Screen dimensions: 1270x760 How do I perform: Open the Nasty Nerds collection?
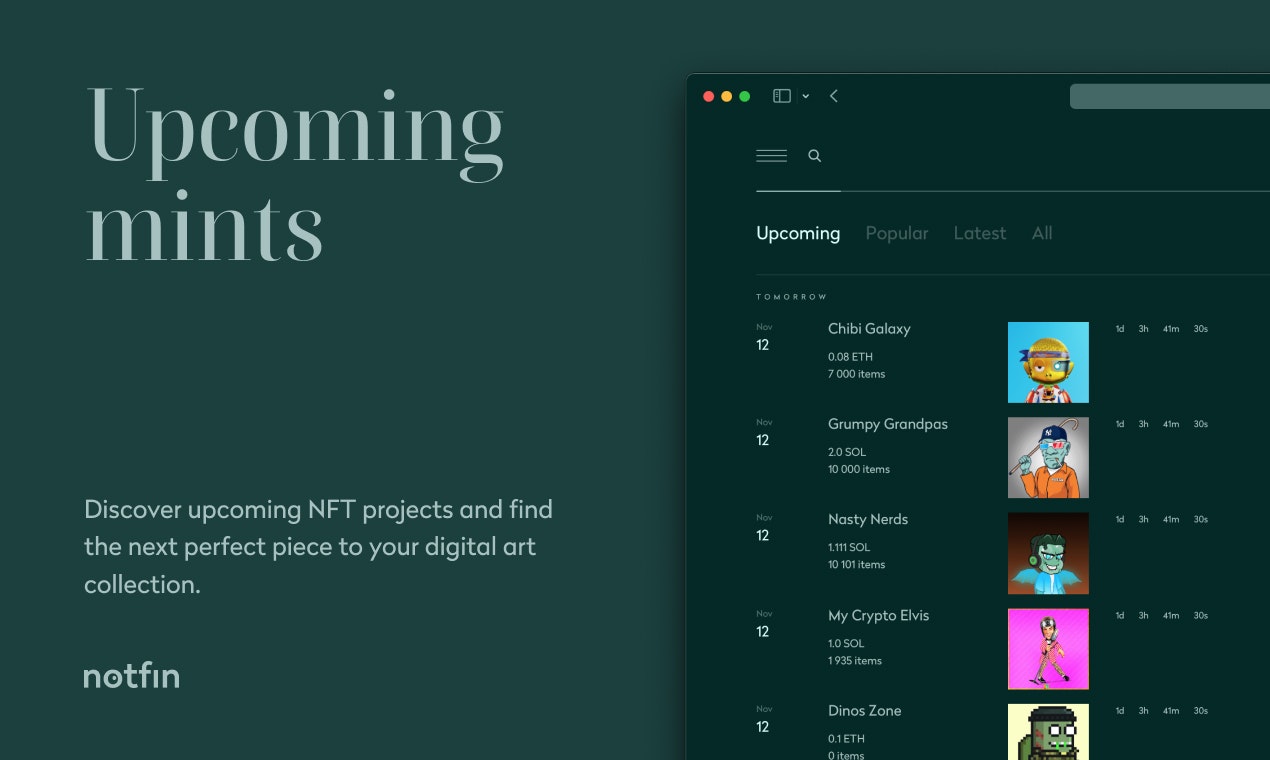(867, 519)
